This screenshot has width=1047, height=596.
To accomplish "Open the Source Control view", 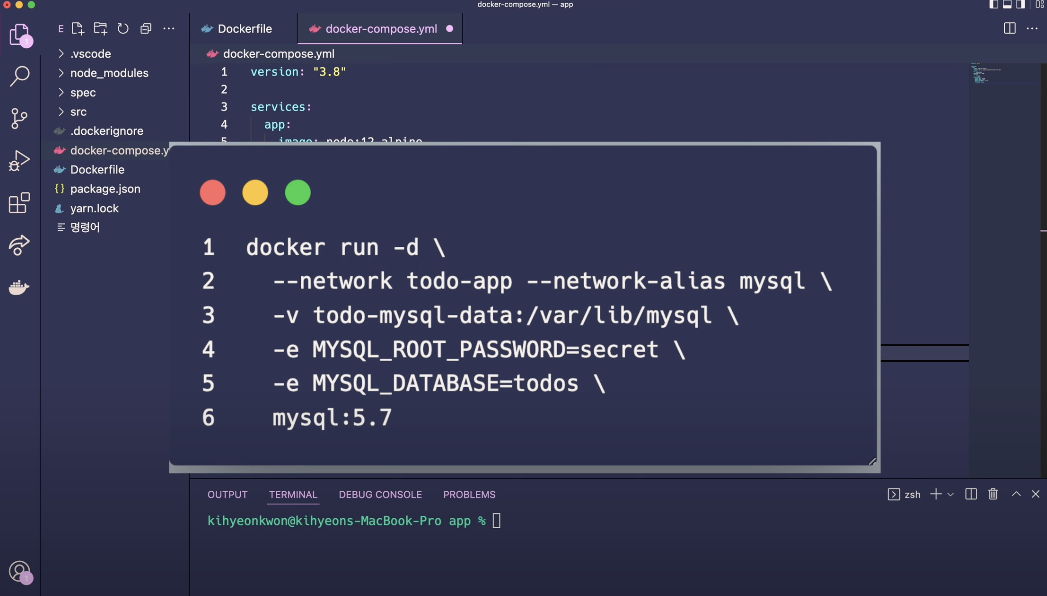I will click(x=20, y=118).
